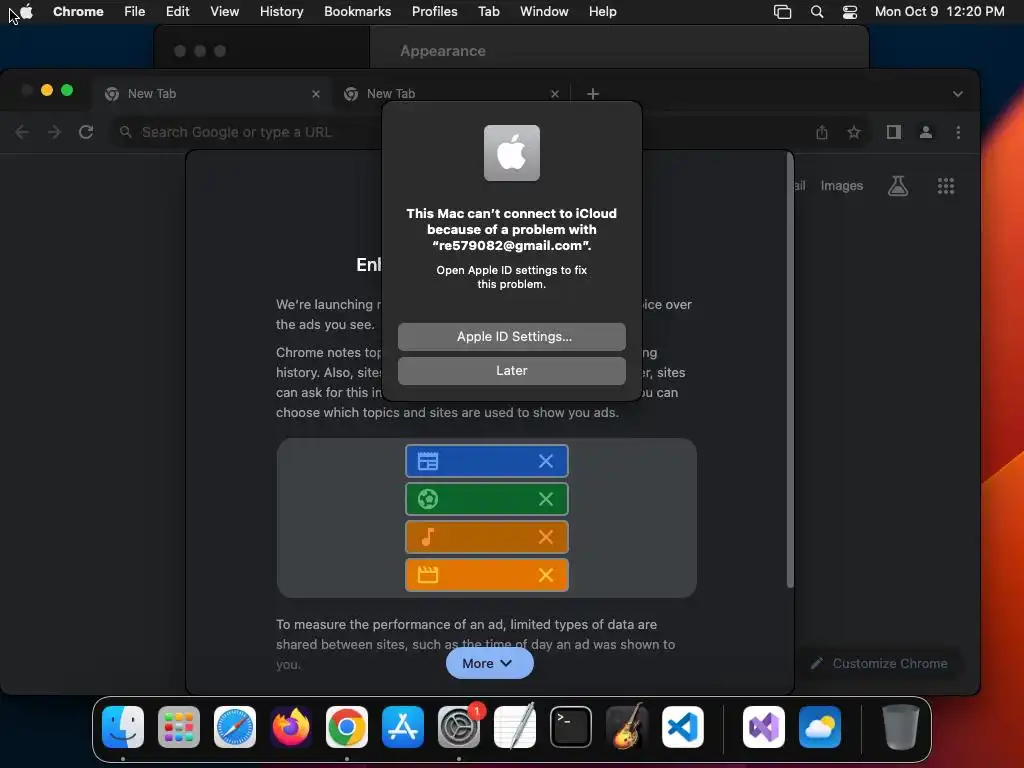Open Trash from the Dock
The width and height of the screenshot is (1024, 768).
901,727
